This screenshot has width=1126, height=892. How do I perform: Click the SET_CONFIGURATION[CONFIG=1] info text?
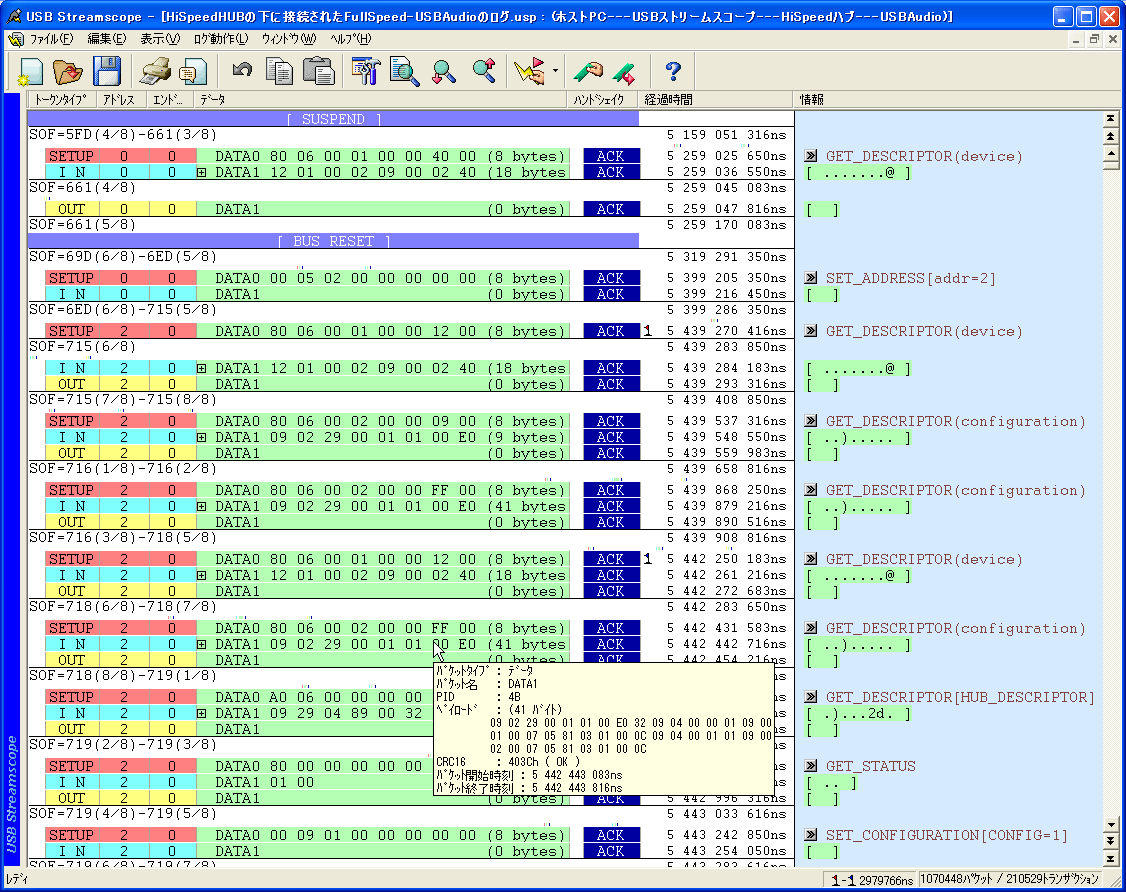click(x=946, y=835)
